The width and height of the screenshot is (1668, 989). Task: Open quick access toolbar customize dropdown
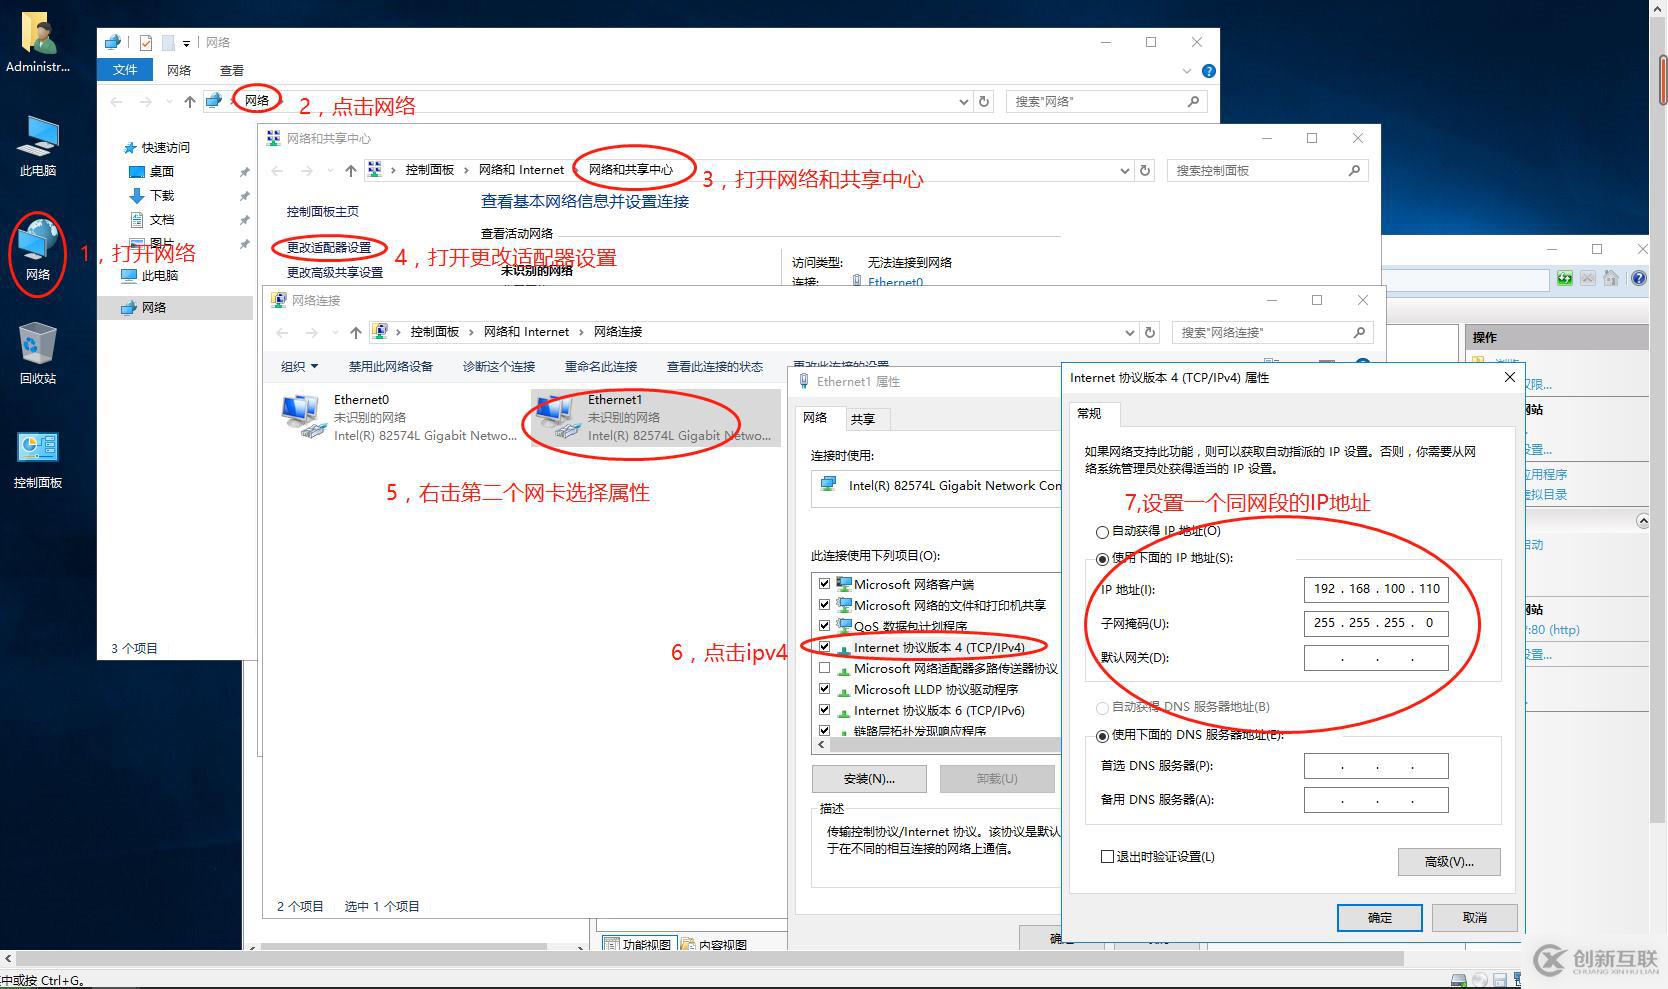(x=186, y=43)
